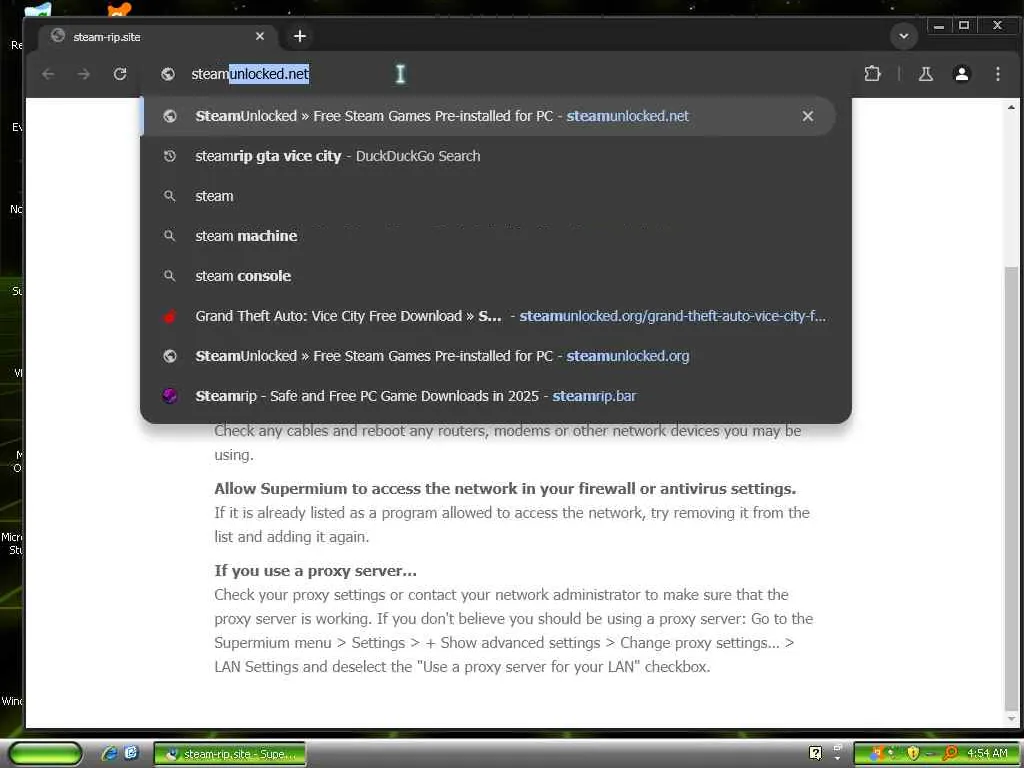Click magnifier icon beside 'steam machine'

(170, 236)
